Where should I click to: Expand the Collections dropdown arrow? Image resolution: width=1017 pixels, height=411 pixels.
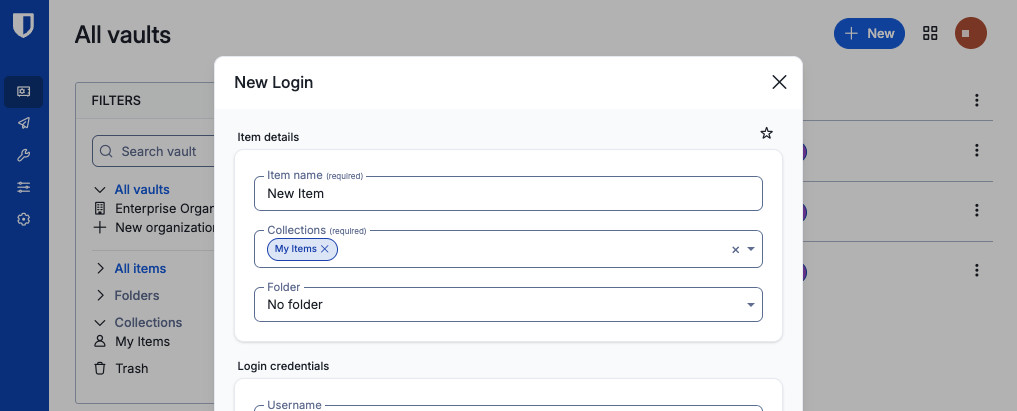click(x=751, y=250)
